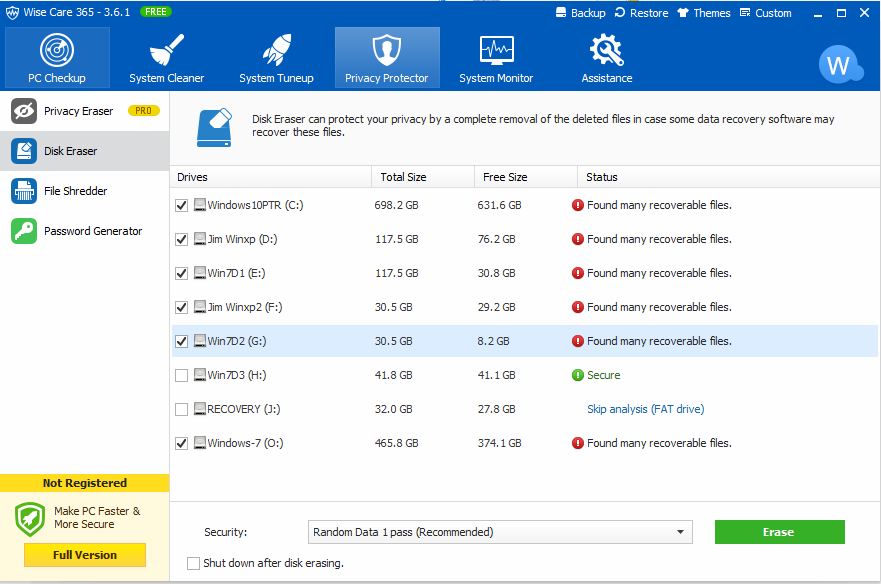881x584 pixels.
Task: Open the Security method dropdown
Action: click(500, 532)
